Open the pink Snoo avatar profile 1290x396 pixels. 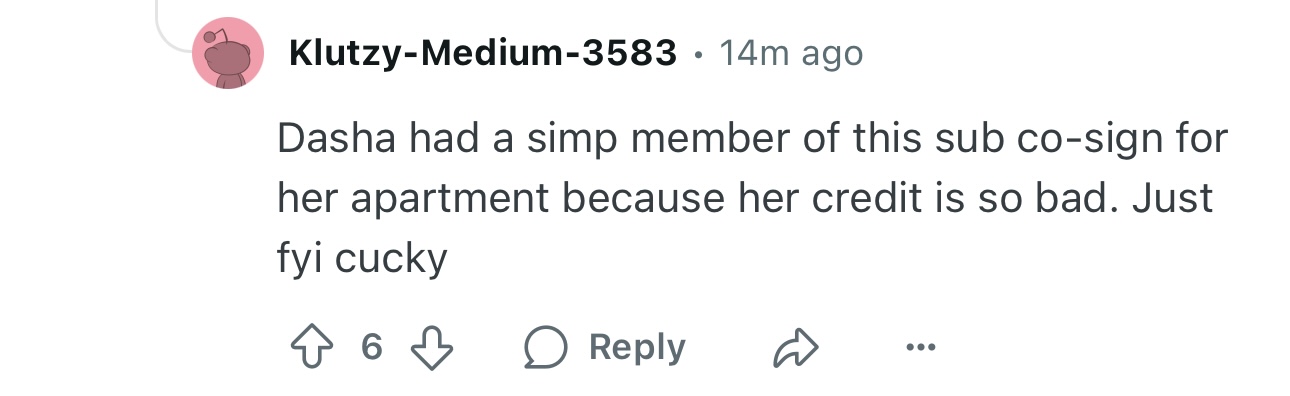[x=228, y=53]
